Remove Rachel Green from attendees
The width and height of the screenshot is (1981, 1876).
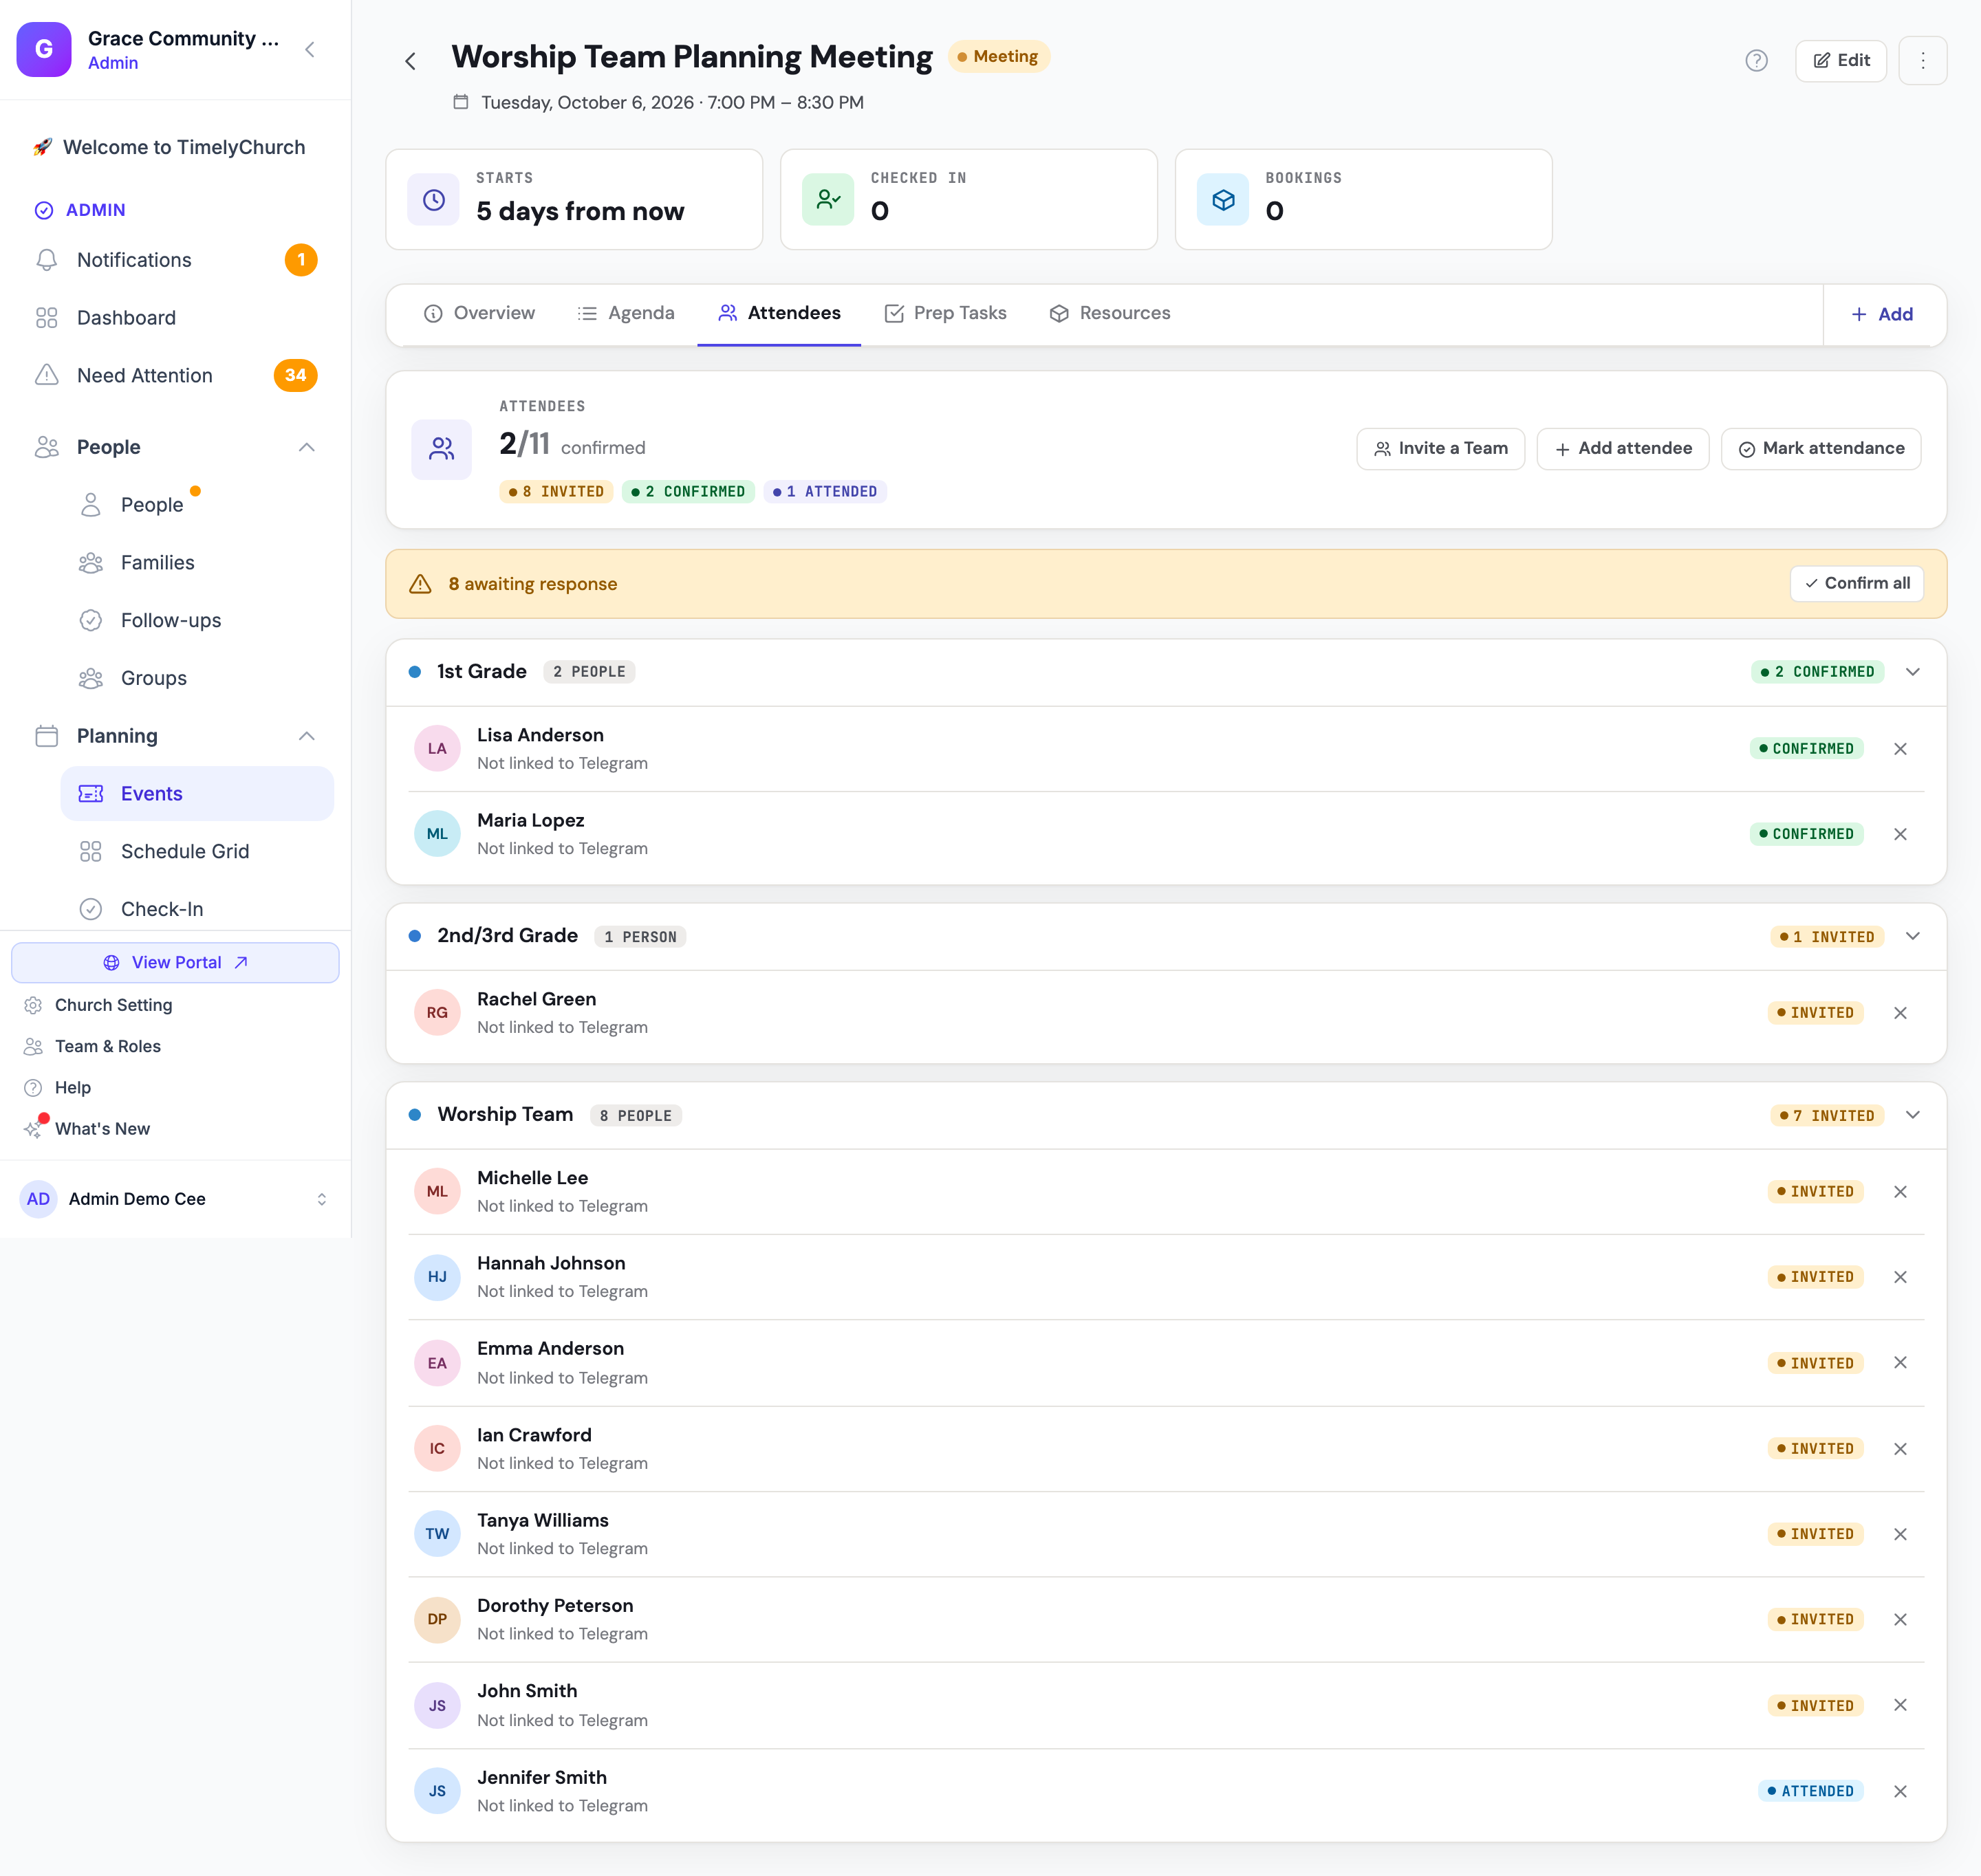(1900, 1013)
